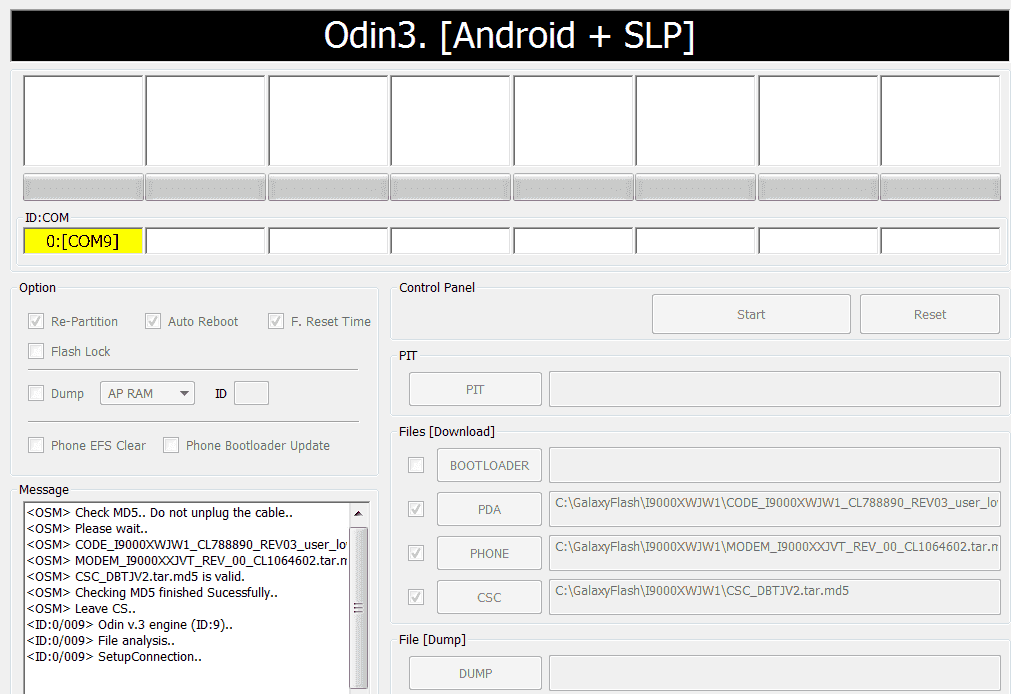
Task: Click the Dump ID input field
Action: click(x=251, y=393)
